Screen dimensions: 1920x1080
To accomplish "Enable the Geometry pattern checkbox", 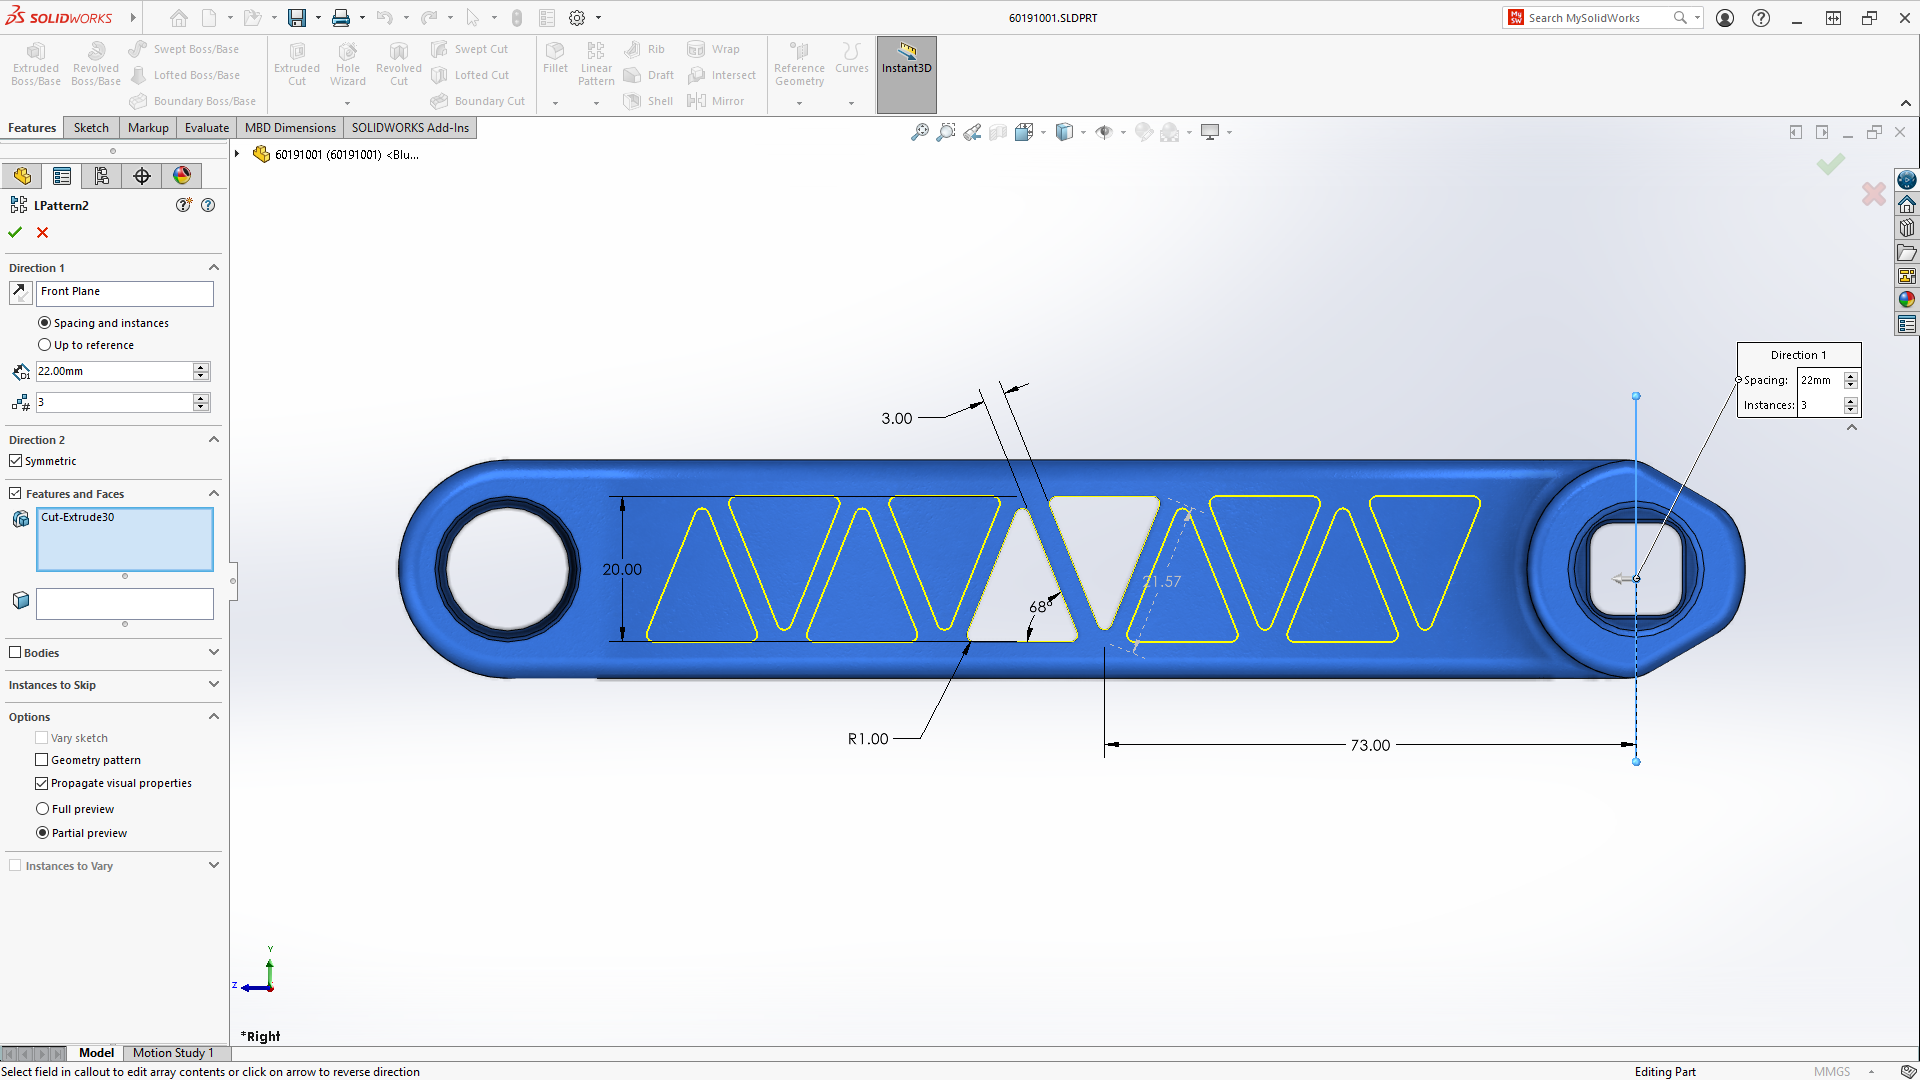I will pos(42,760).
